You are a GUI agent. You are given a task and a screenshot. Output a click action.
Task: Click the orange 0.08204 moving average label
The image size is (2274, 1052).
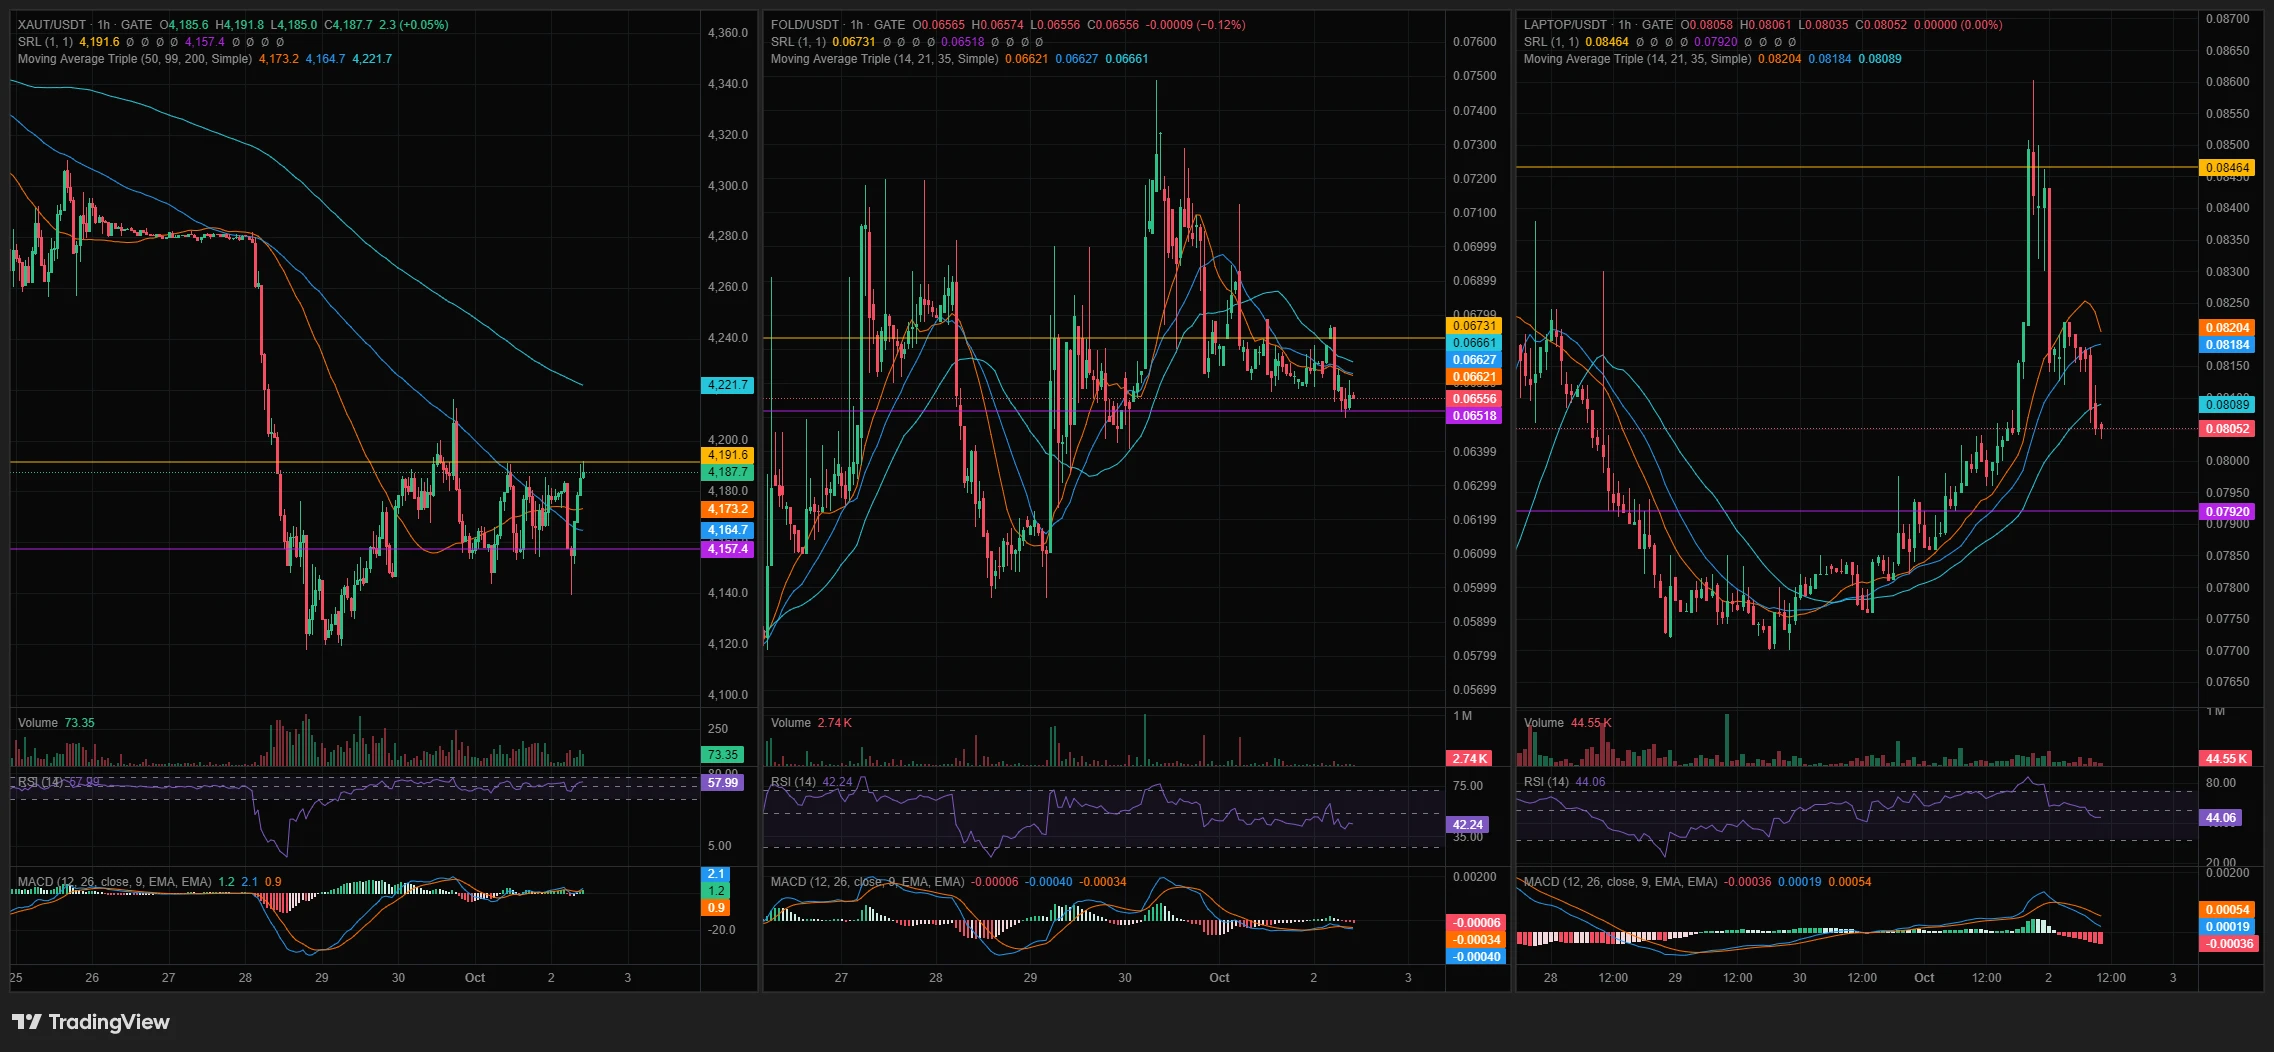click(2227, 328)
